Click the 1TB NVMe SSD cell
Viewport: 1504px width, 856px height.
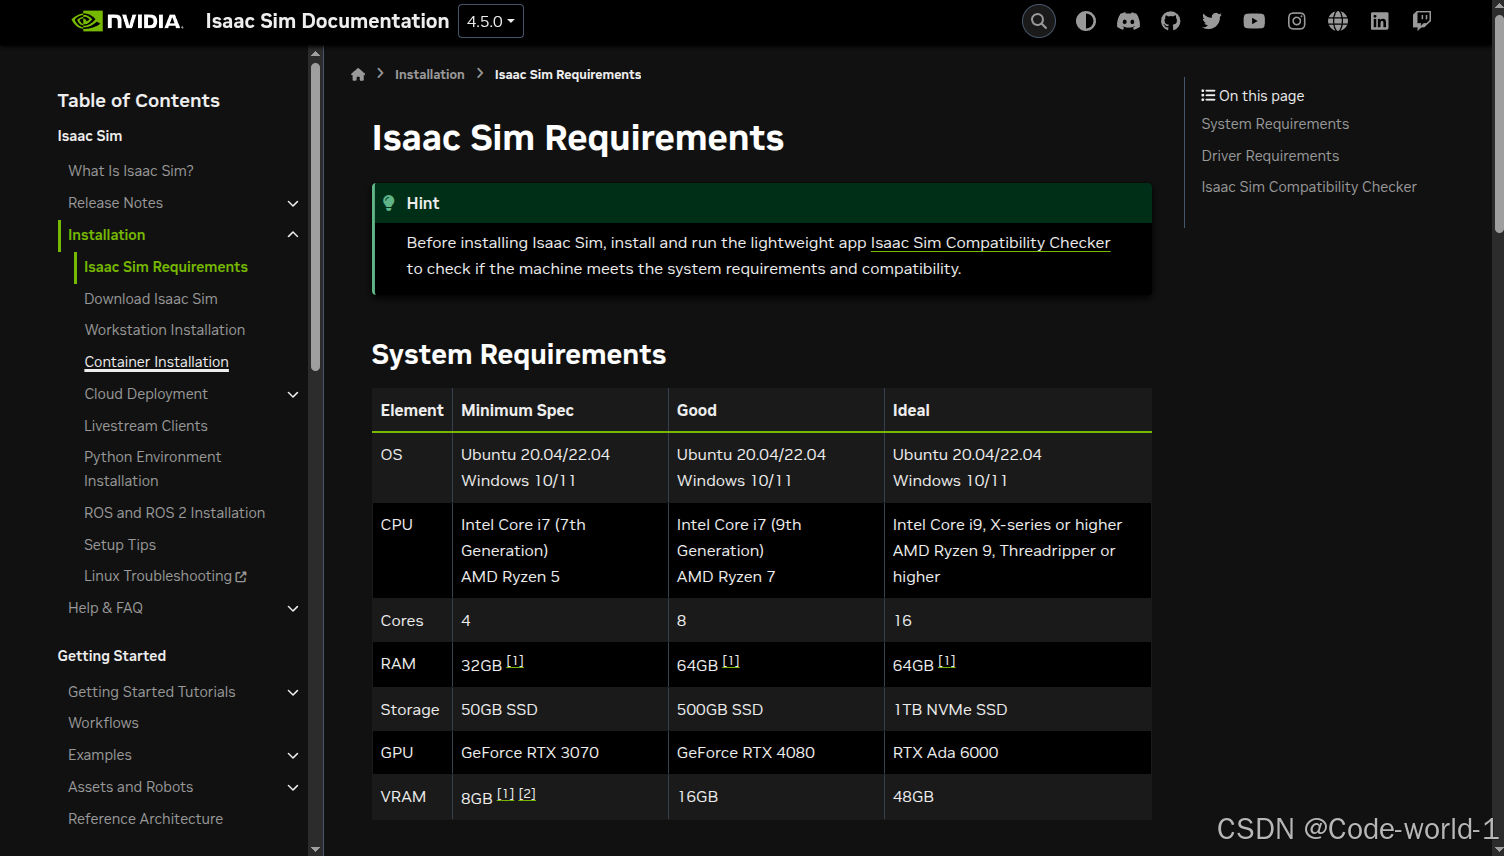click(1018, 710)
